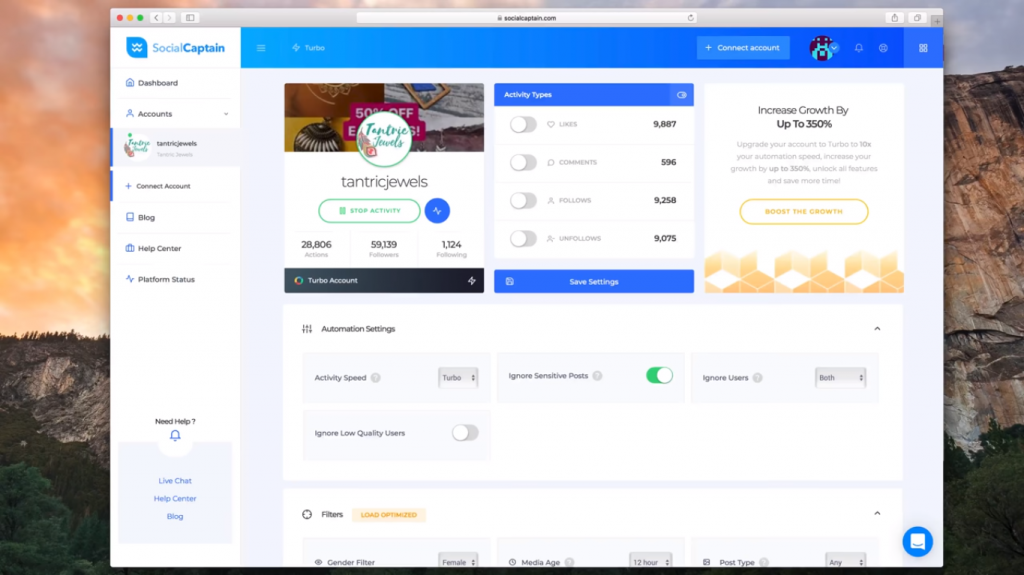
Task: Open the live chat bubble icon
Action: pyautogui.click(x=918, y=541)
